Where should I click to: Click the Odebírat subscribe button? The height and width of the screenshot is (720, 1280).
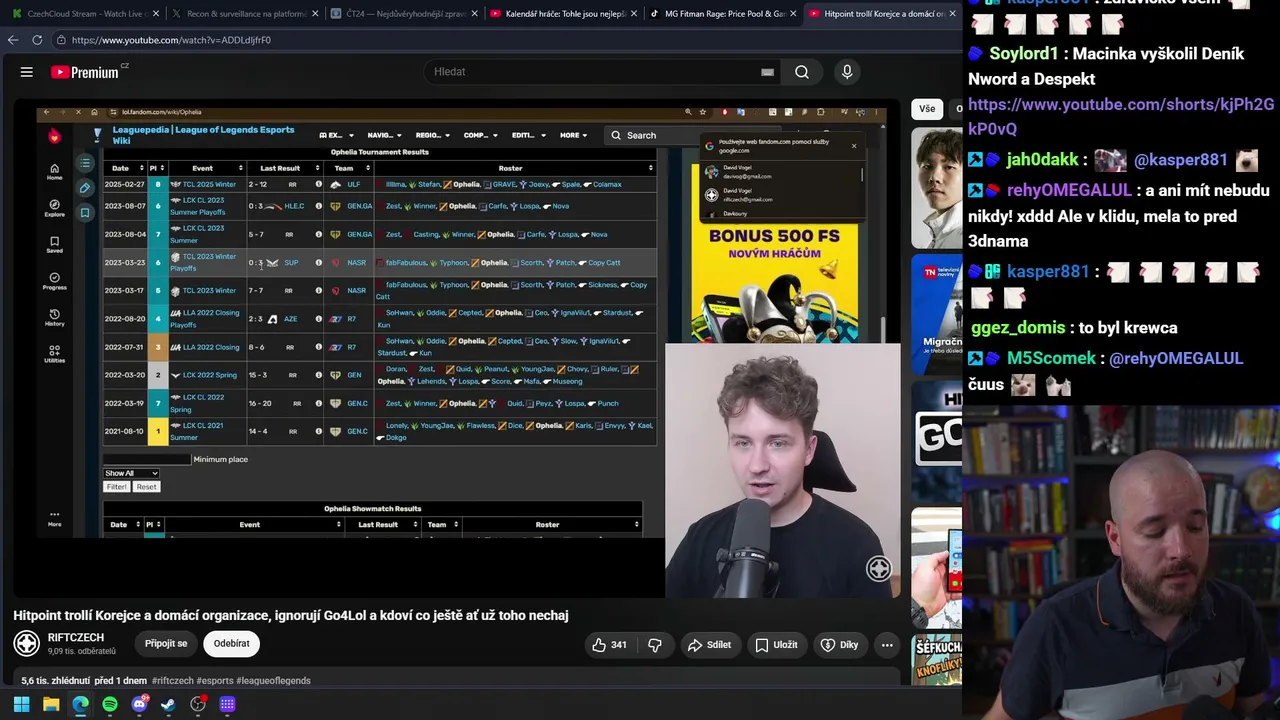click(x=231, y=644)
